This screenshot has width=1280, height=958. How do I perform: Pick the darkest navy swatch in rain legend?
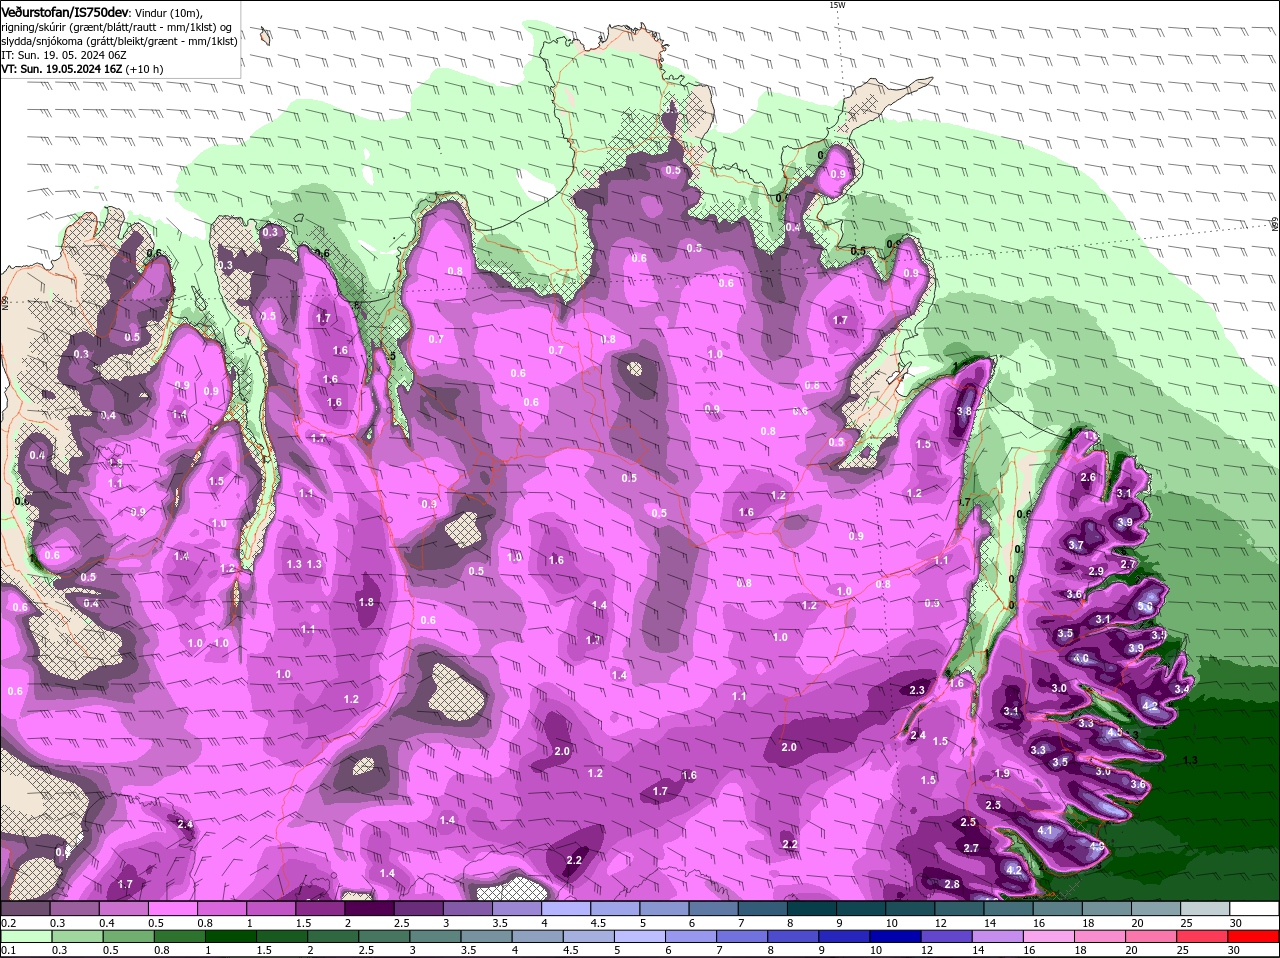[x=895, y=936]
